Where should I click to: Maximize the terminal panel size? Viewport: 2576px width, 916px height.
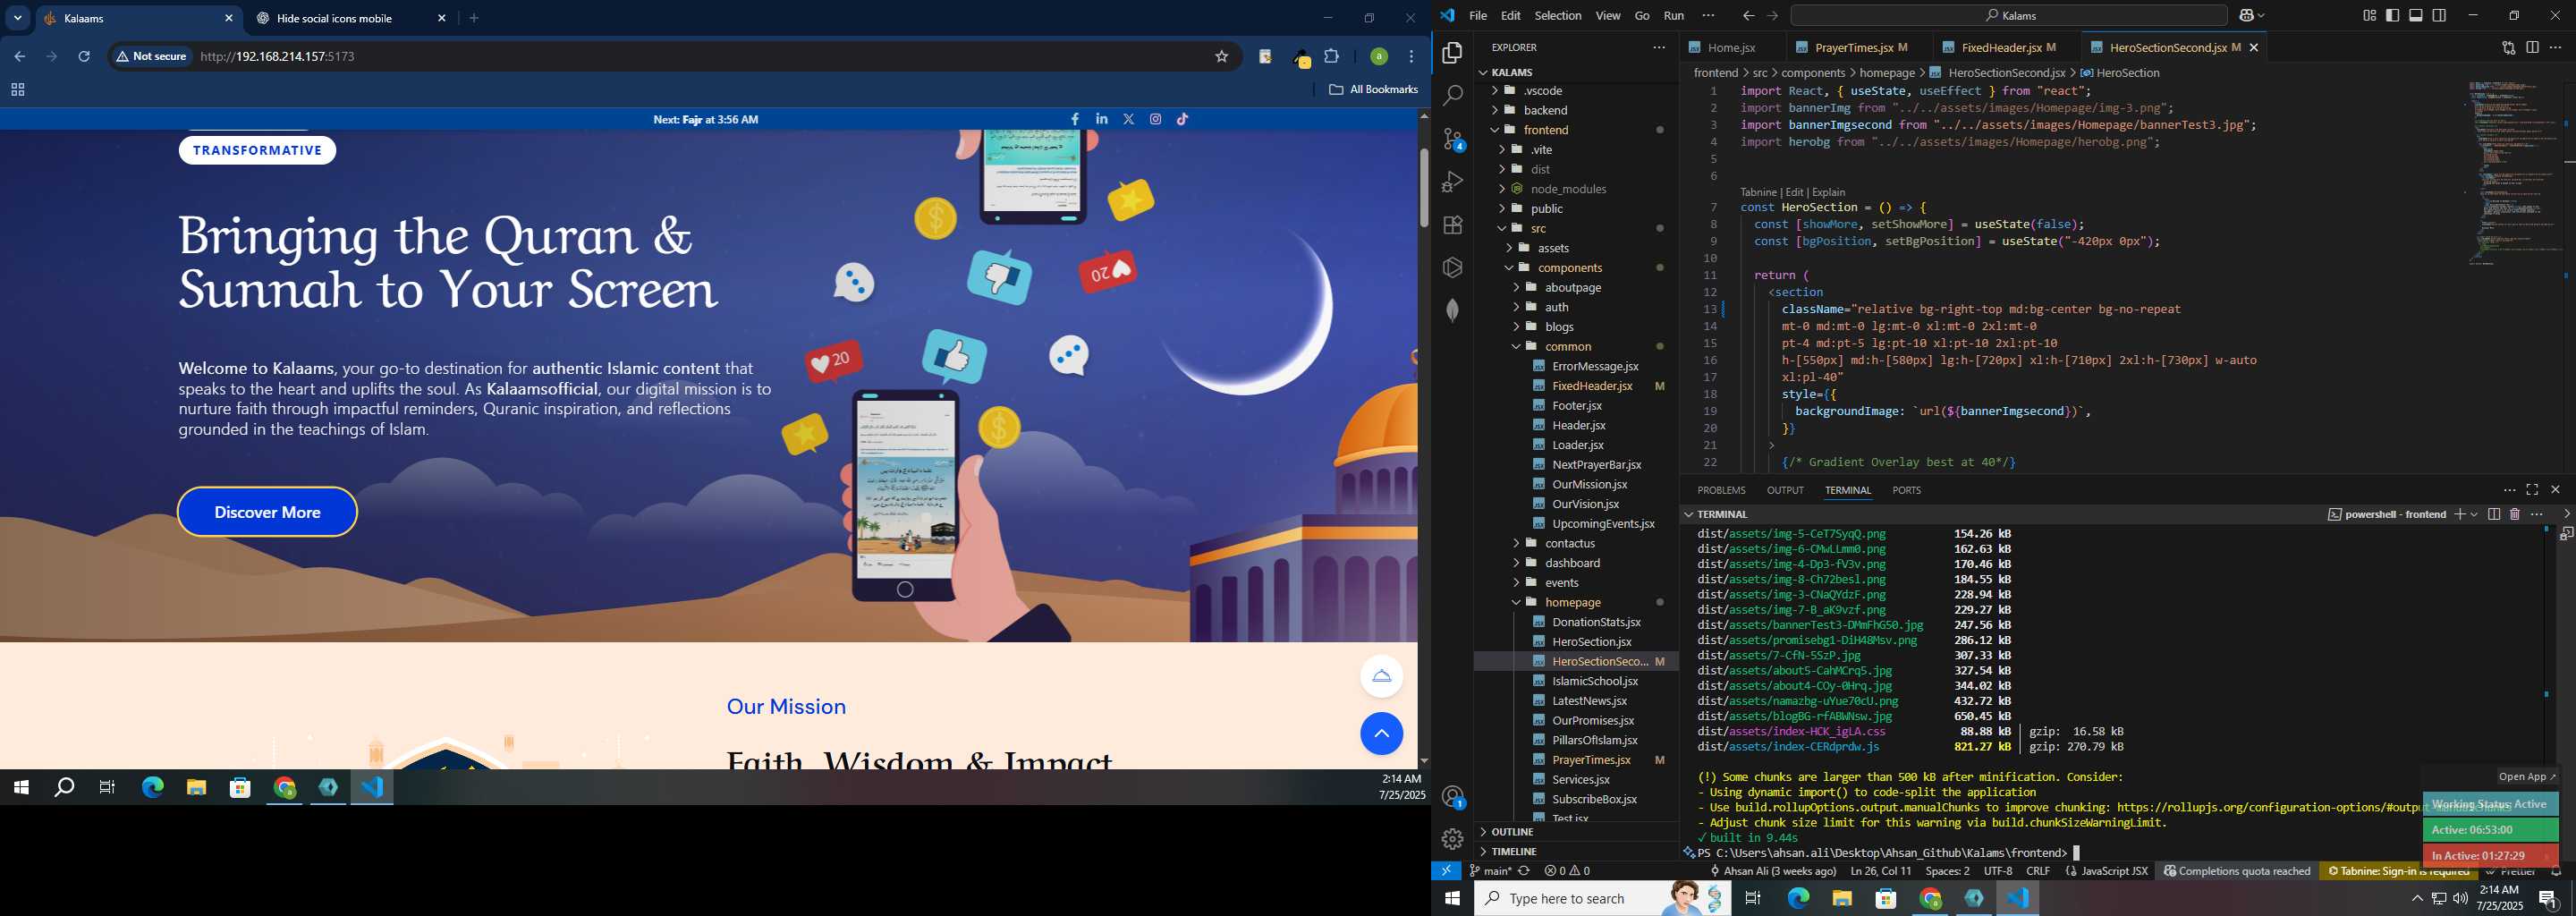coord(2532,490)
